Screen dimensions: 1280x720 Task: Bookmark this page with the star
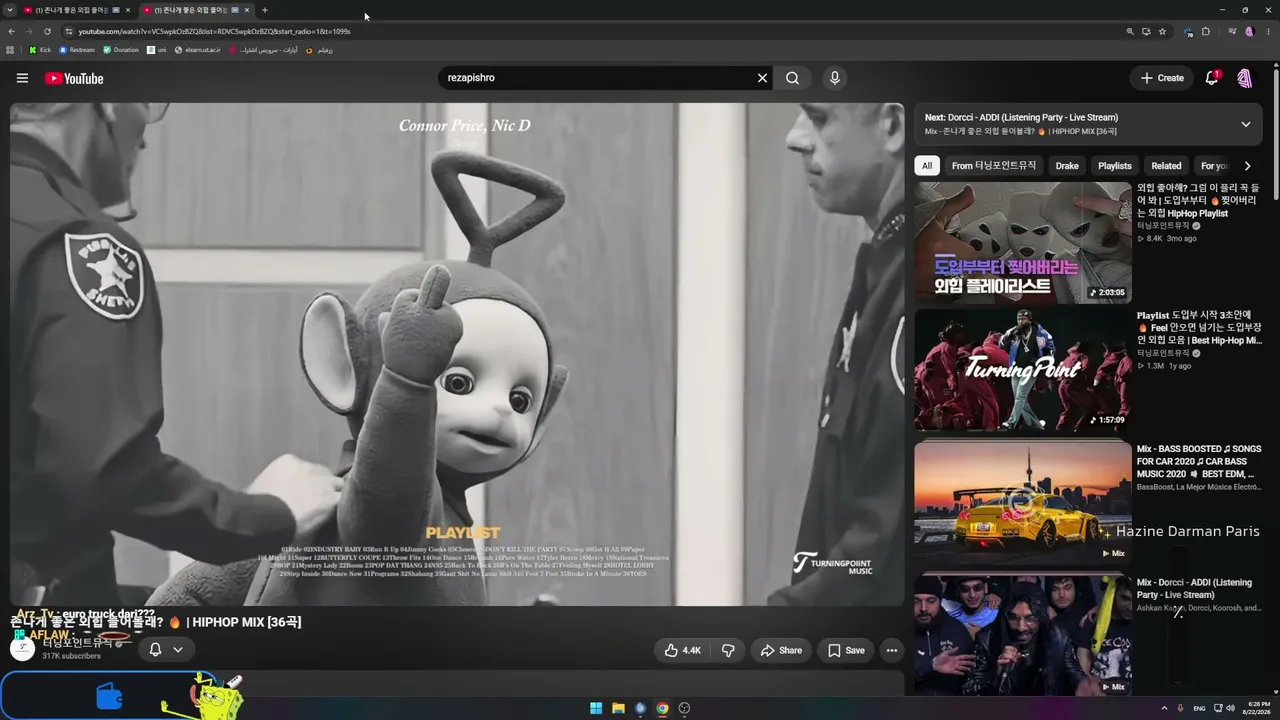tap(1162, 31)
